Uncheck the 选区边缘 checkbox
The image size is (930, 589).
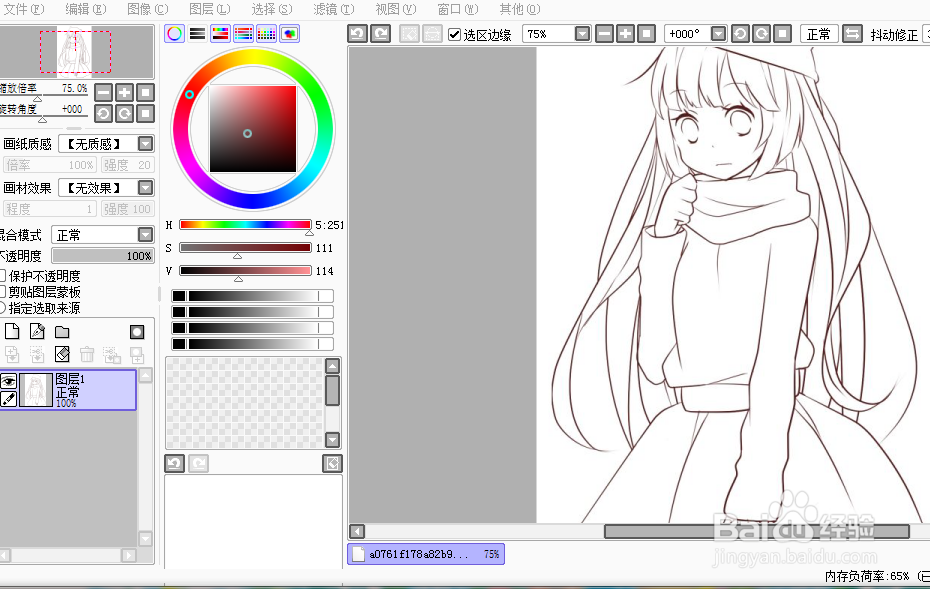454,34
